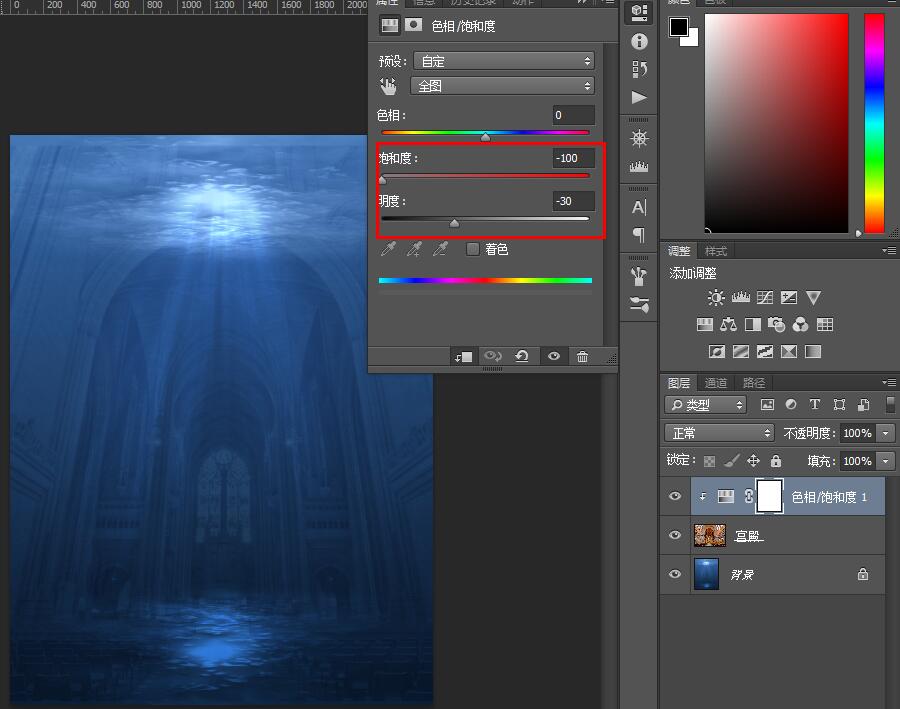Select the first eyedropper tool

(x=389, y=249)
